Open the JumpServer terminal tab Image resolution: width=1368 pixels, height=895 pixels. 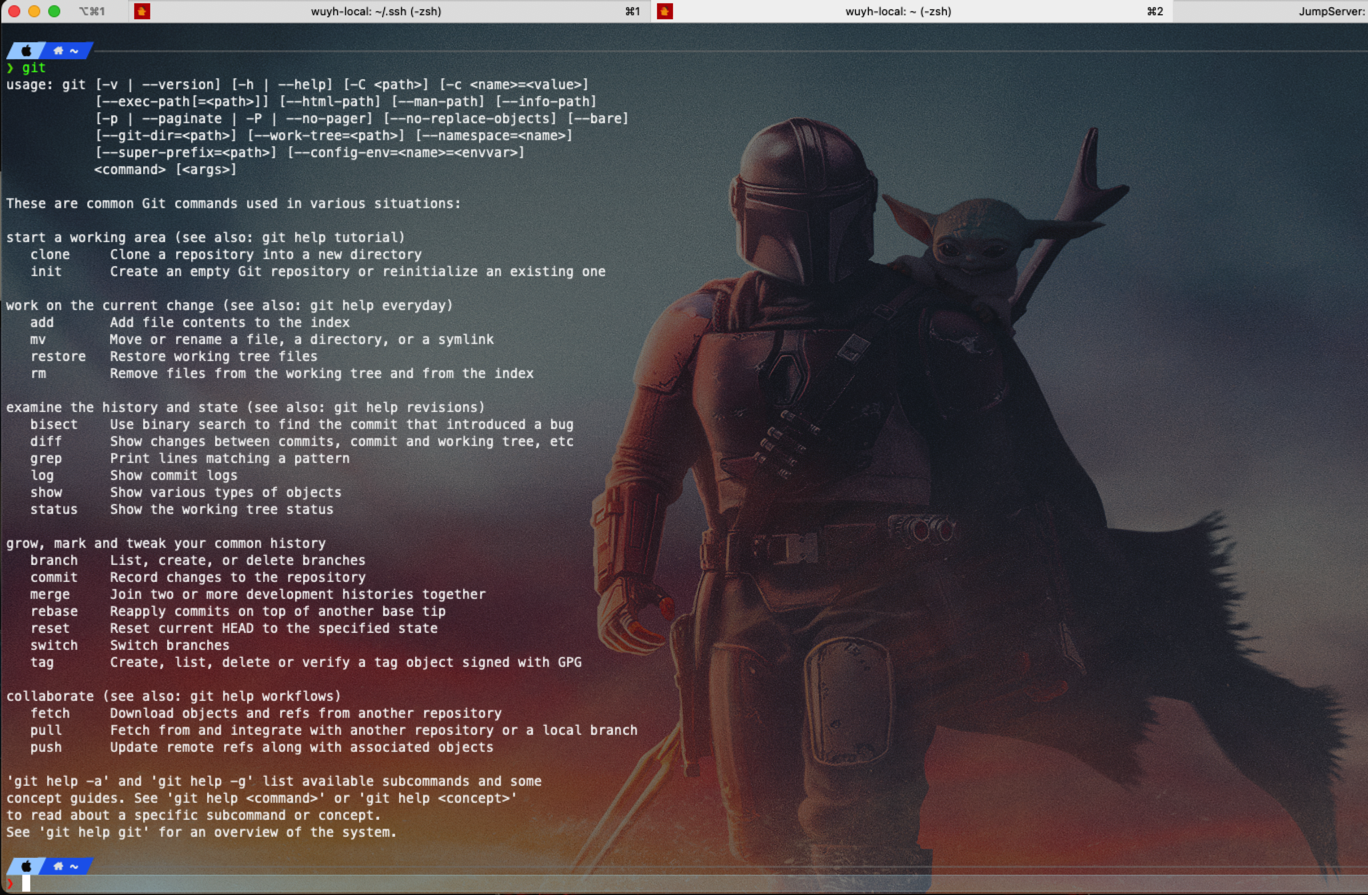click(1270, 11)
